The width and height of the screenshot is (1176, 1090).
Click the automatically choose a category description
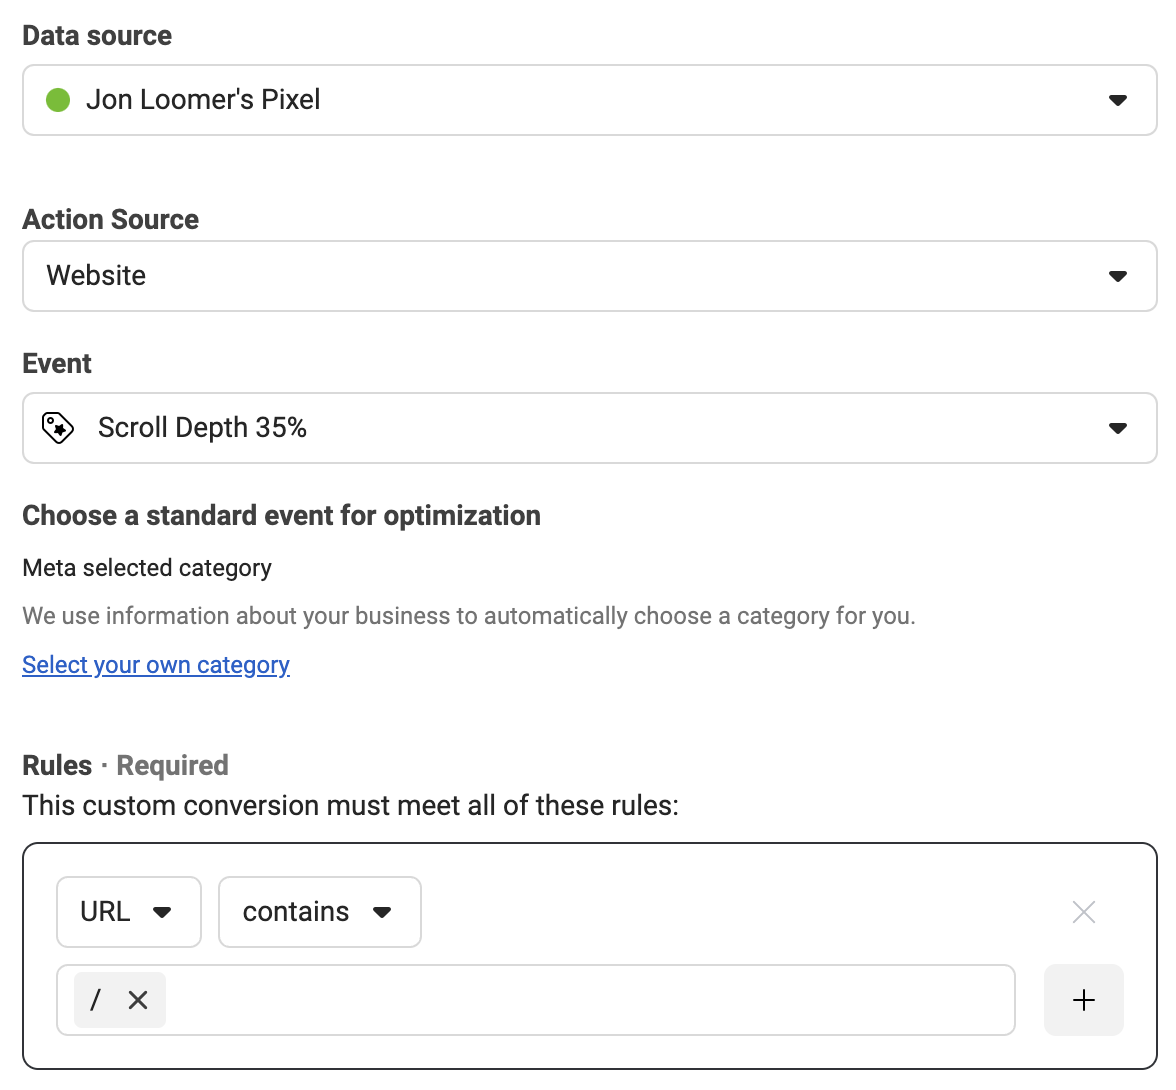pyautogui.click(x=469, y=616)
